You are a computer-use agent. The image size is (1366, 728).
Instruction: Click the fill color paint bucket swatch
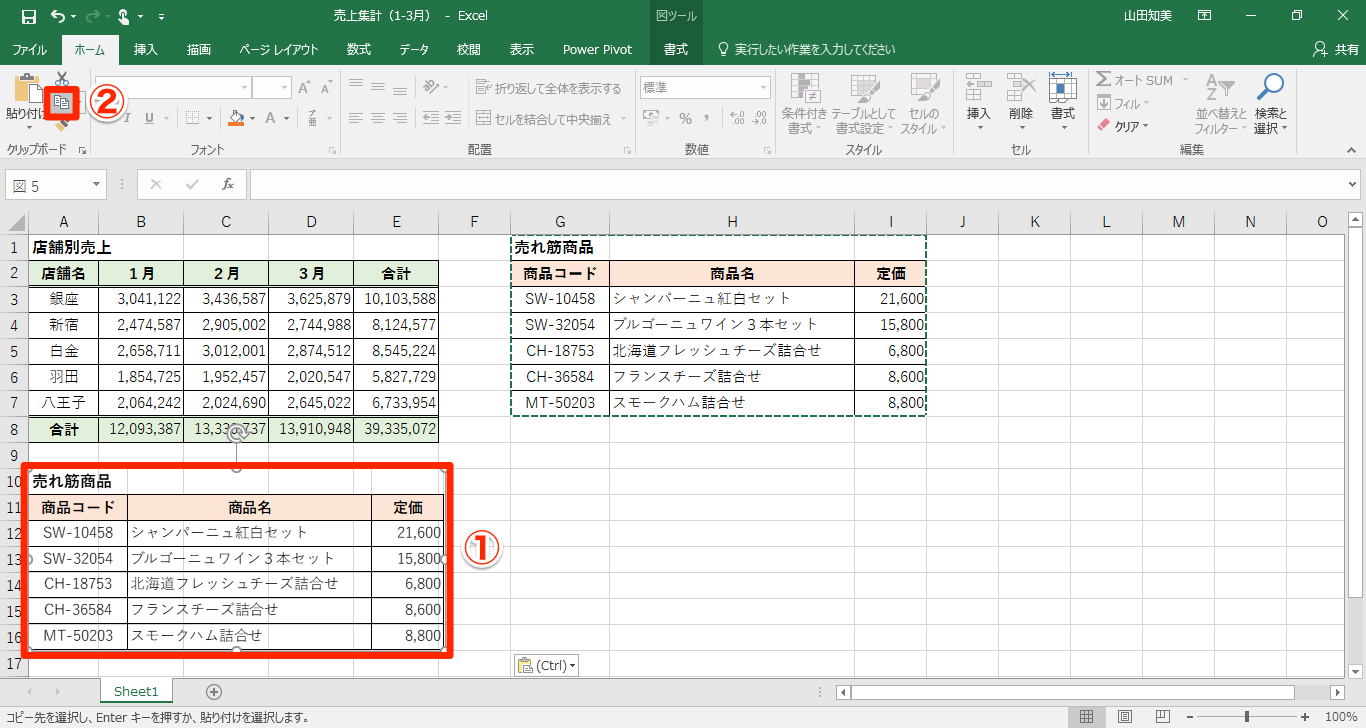(x=237, y=118)
